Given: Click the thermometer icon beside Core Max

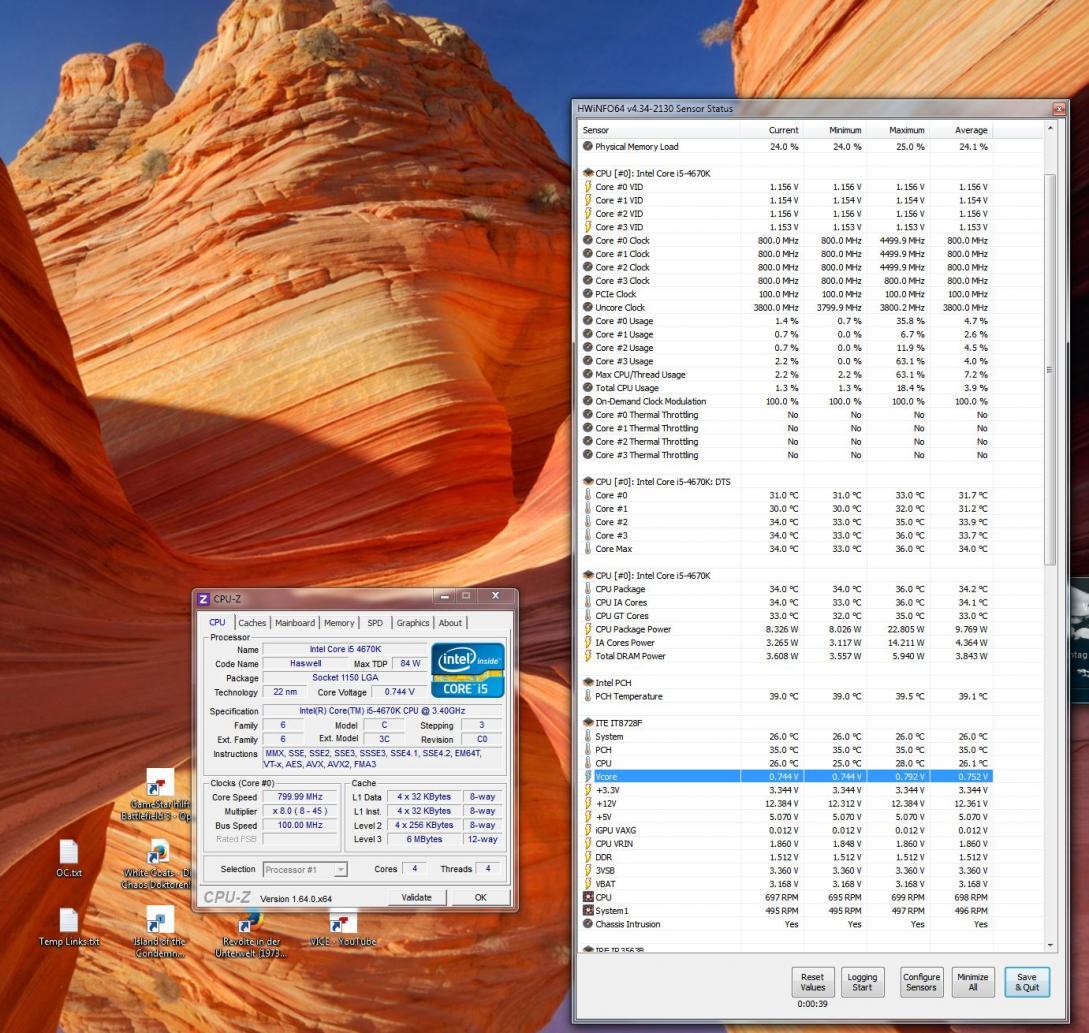Looking at the screenshot, I should [588, 549].
